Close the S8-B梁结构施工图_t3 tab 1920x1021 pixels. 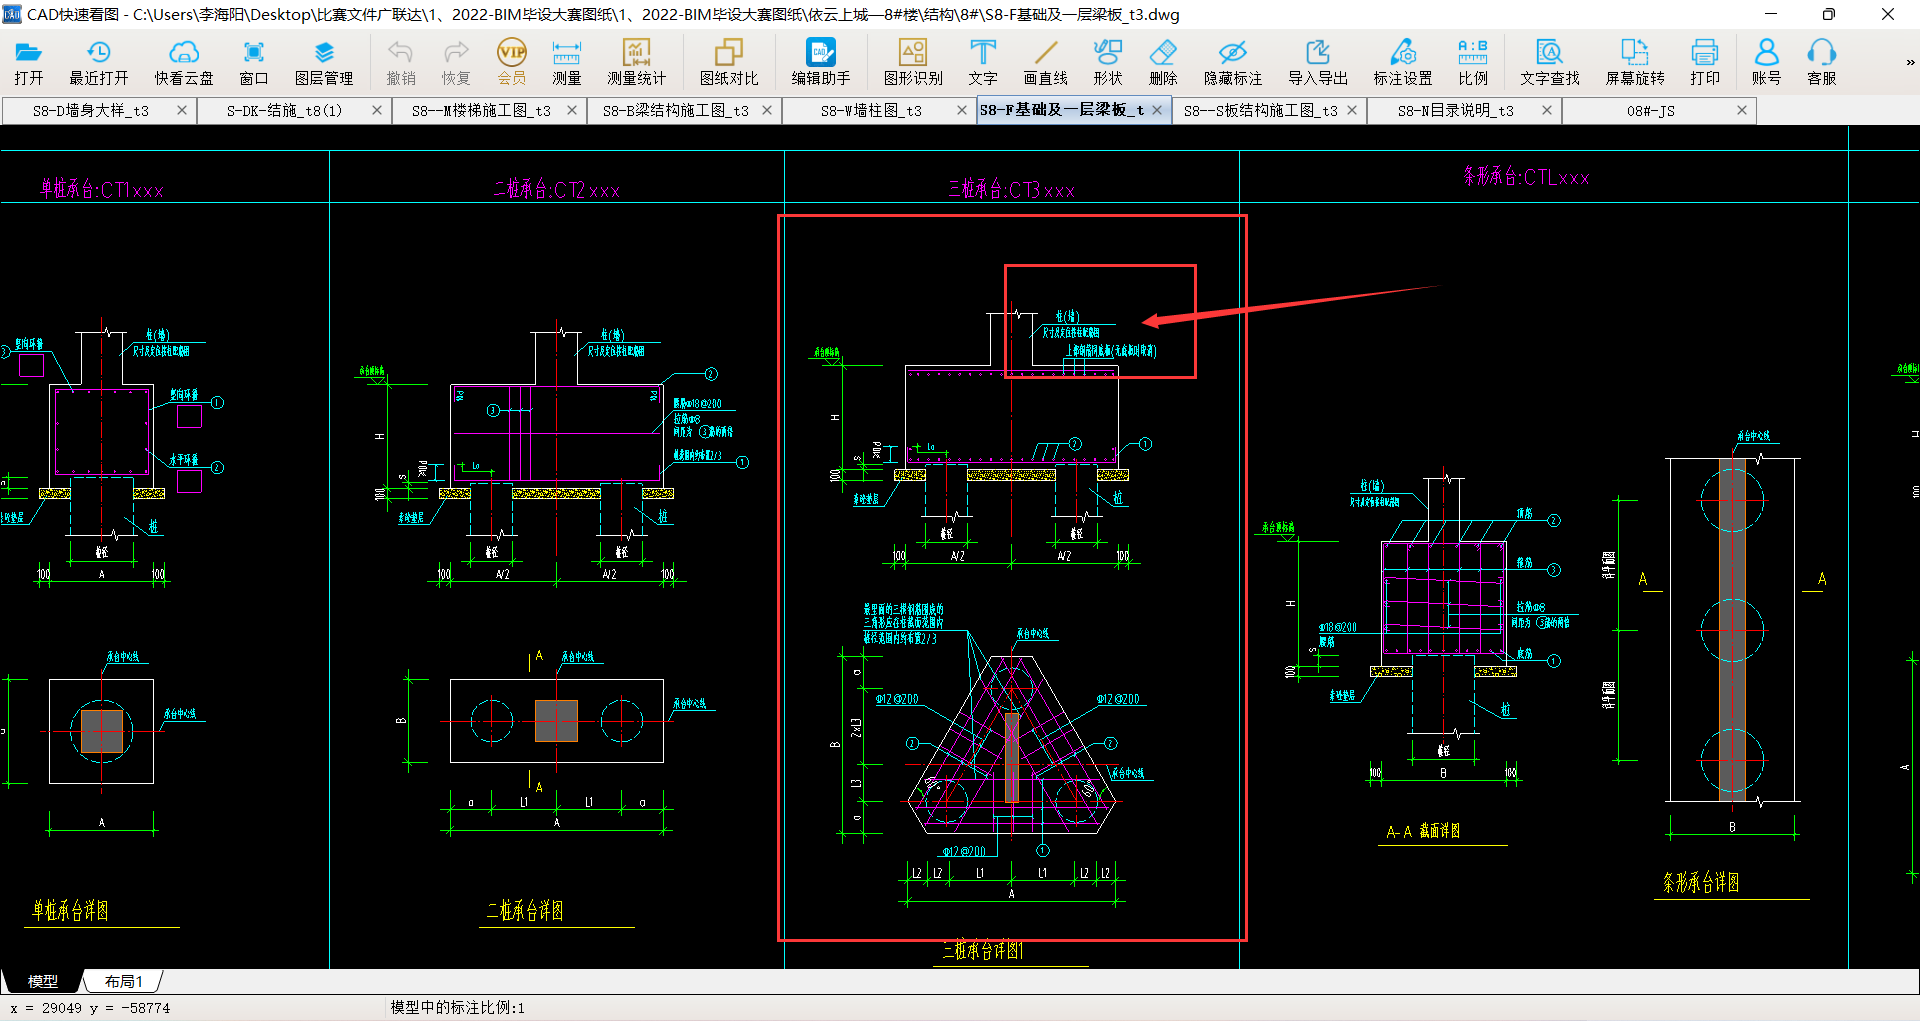coord(766,110)
